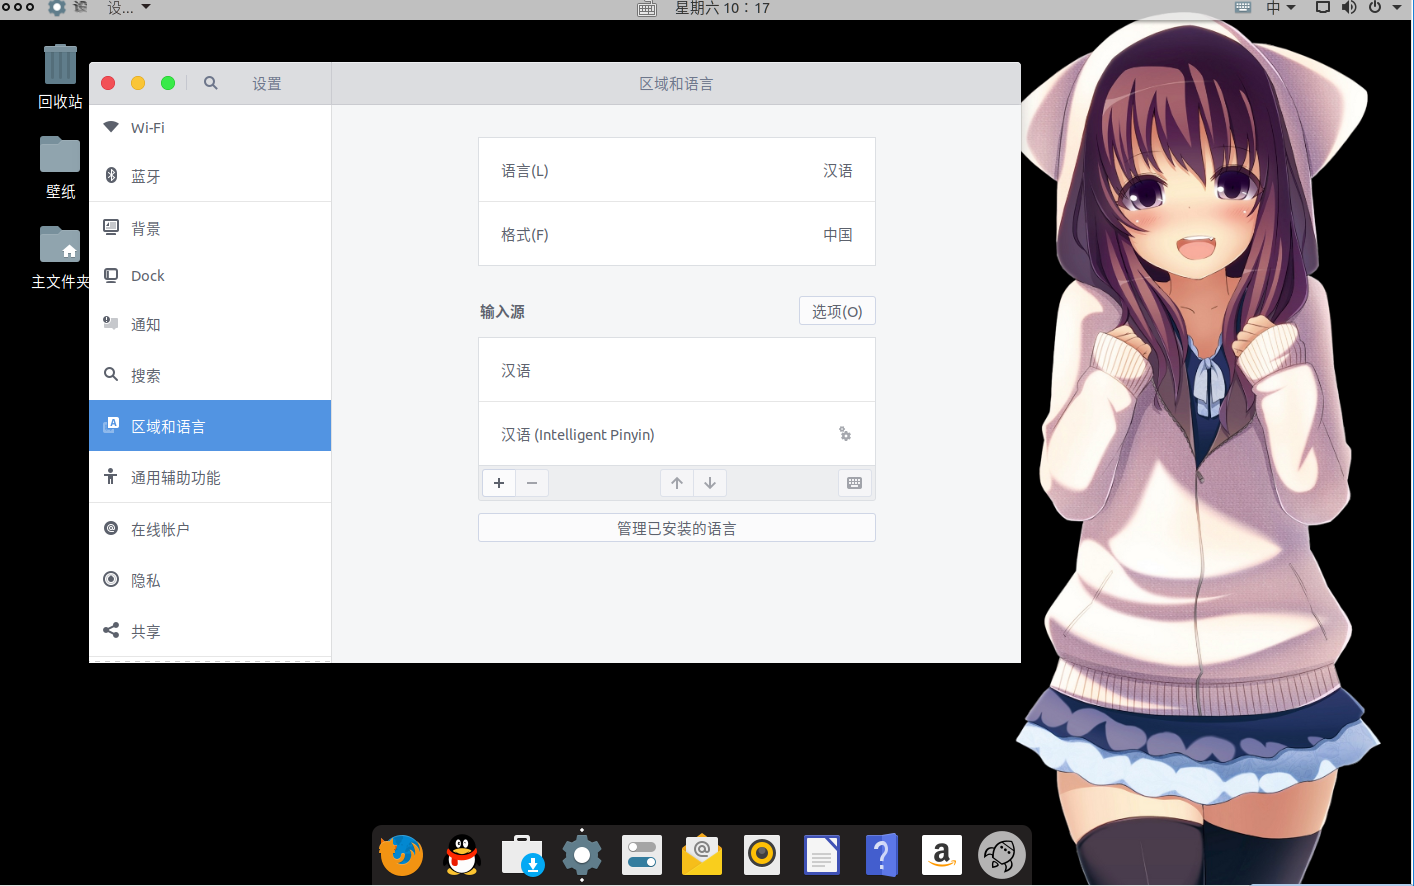Launch Rhythmbox music player from dock

point(762,855)
